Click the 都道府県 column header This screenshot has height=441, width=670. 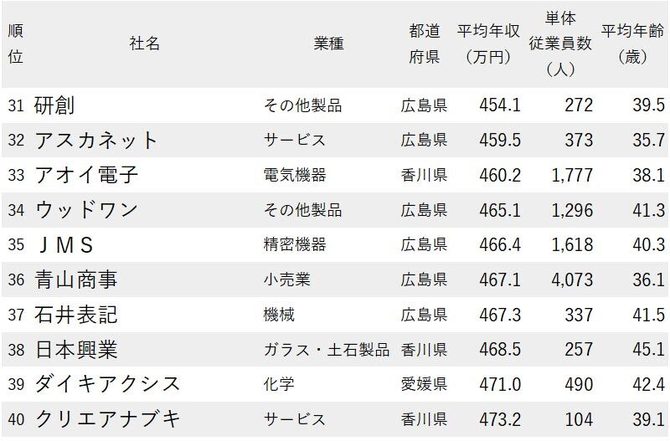pyautogui.click(x=424, y=43)
